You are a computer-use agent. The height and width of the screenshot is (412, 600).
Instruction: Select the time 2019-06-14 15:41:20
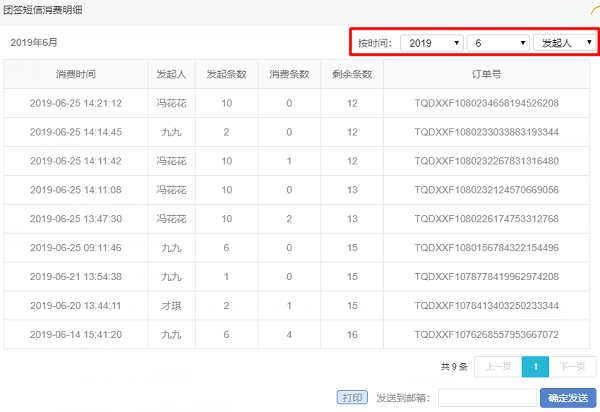pyautogui.click(x=76, y=335)
